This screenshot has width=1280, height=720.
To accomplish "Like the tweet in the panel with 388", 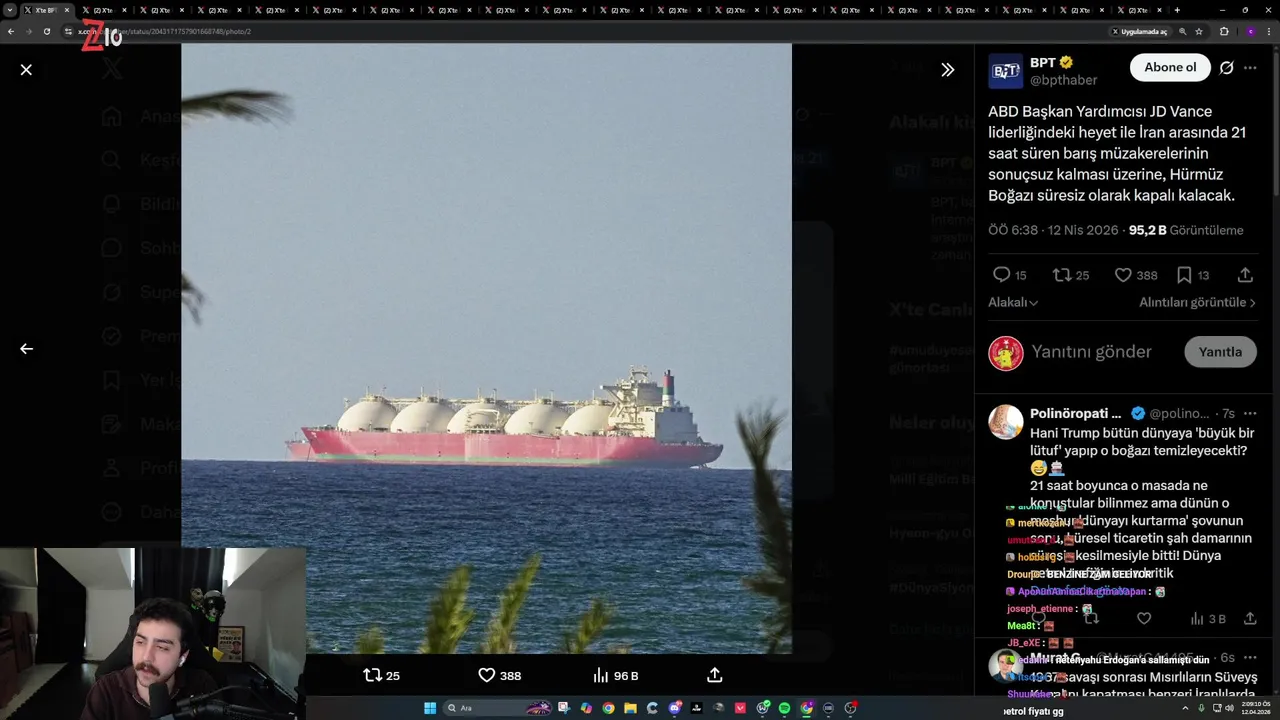I will pos(1123,275).
